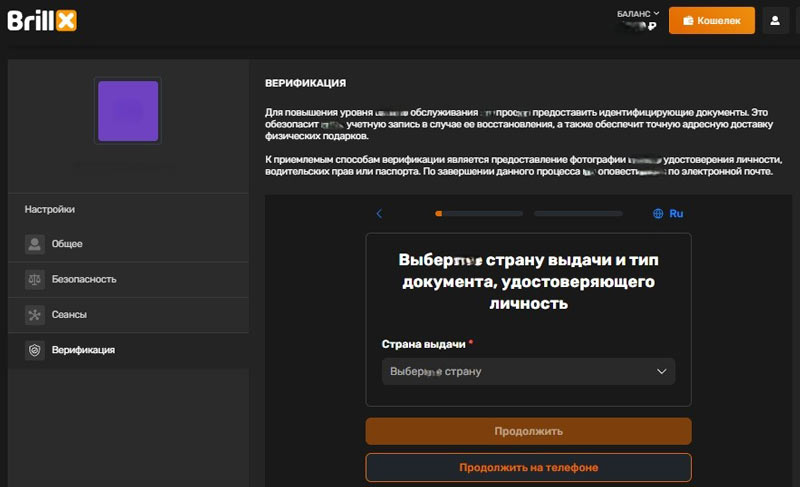This screenshot has width=800, height=487.
Task: Open the Верификация settings section
Action: 128,350
